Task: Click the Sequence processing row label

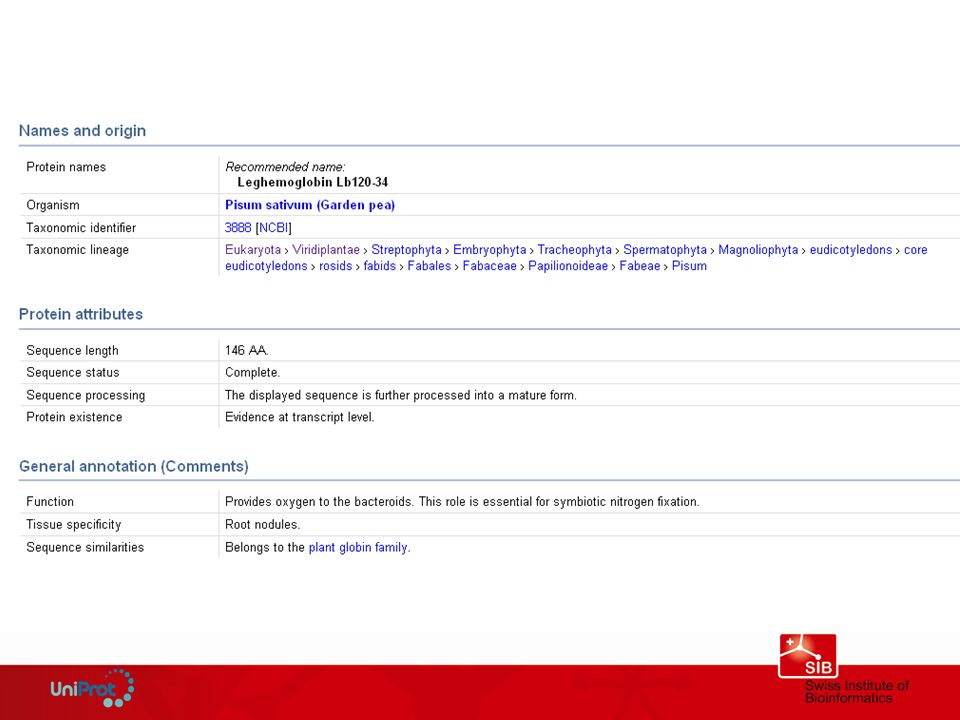Action: (86, 395)
